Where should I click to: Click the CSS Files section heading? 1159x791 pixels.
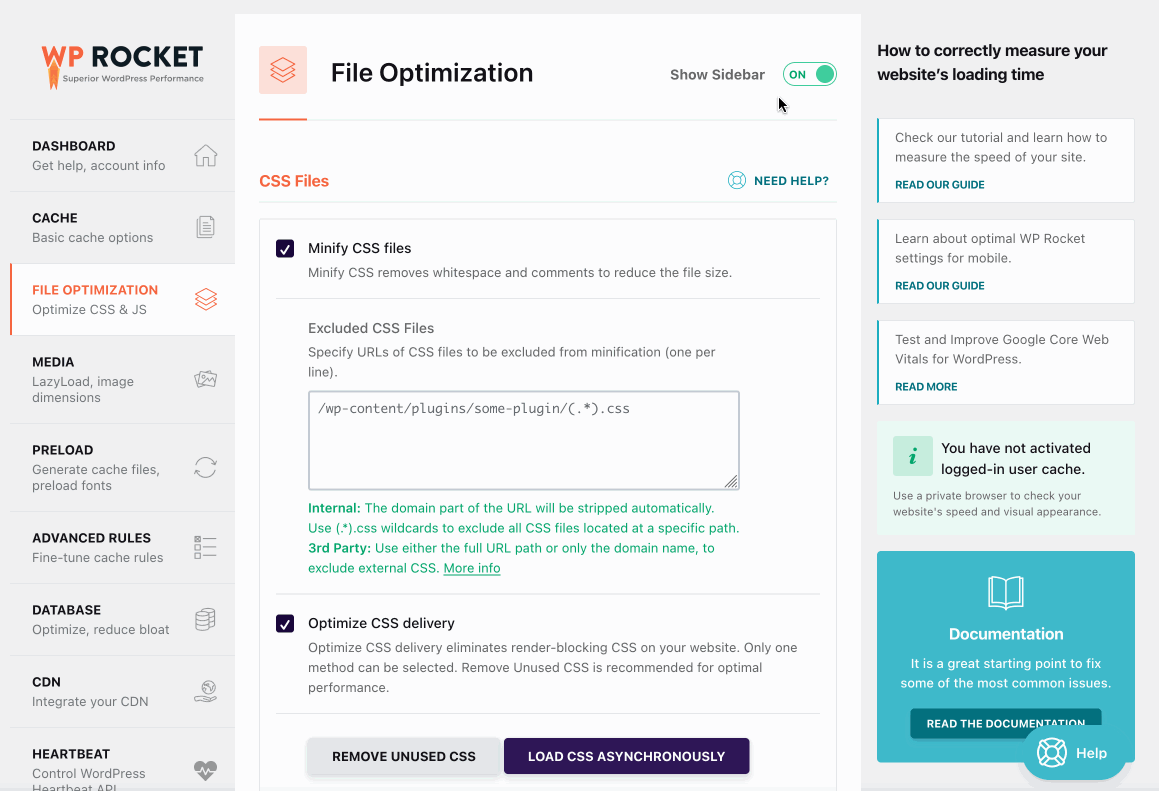[x=294, y=181]
